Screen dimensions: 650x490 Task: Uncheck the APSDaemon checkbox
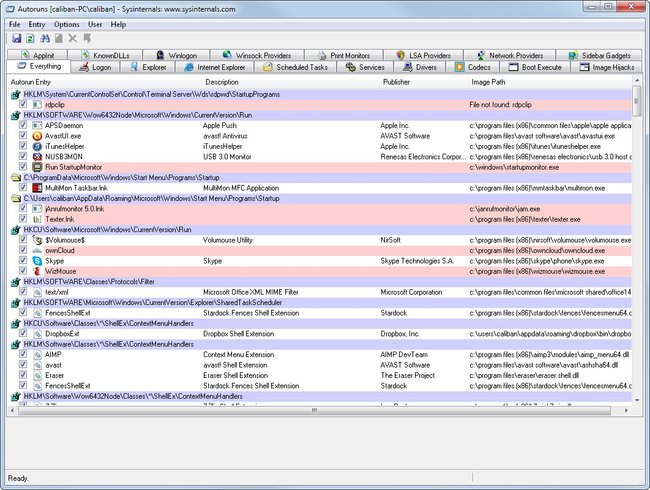pos(23,125)
